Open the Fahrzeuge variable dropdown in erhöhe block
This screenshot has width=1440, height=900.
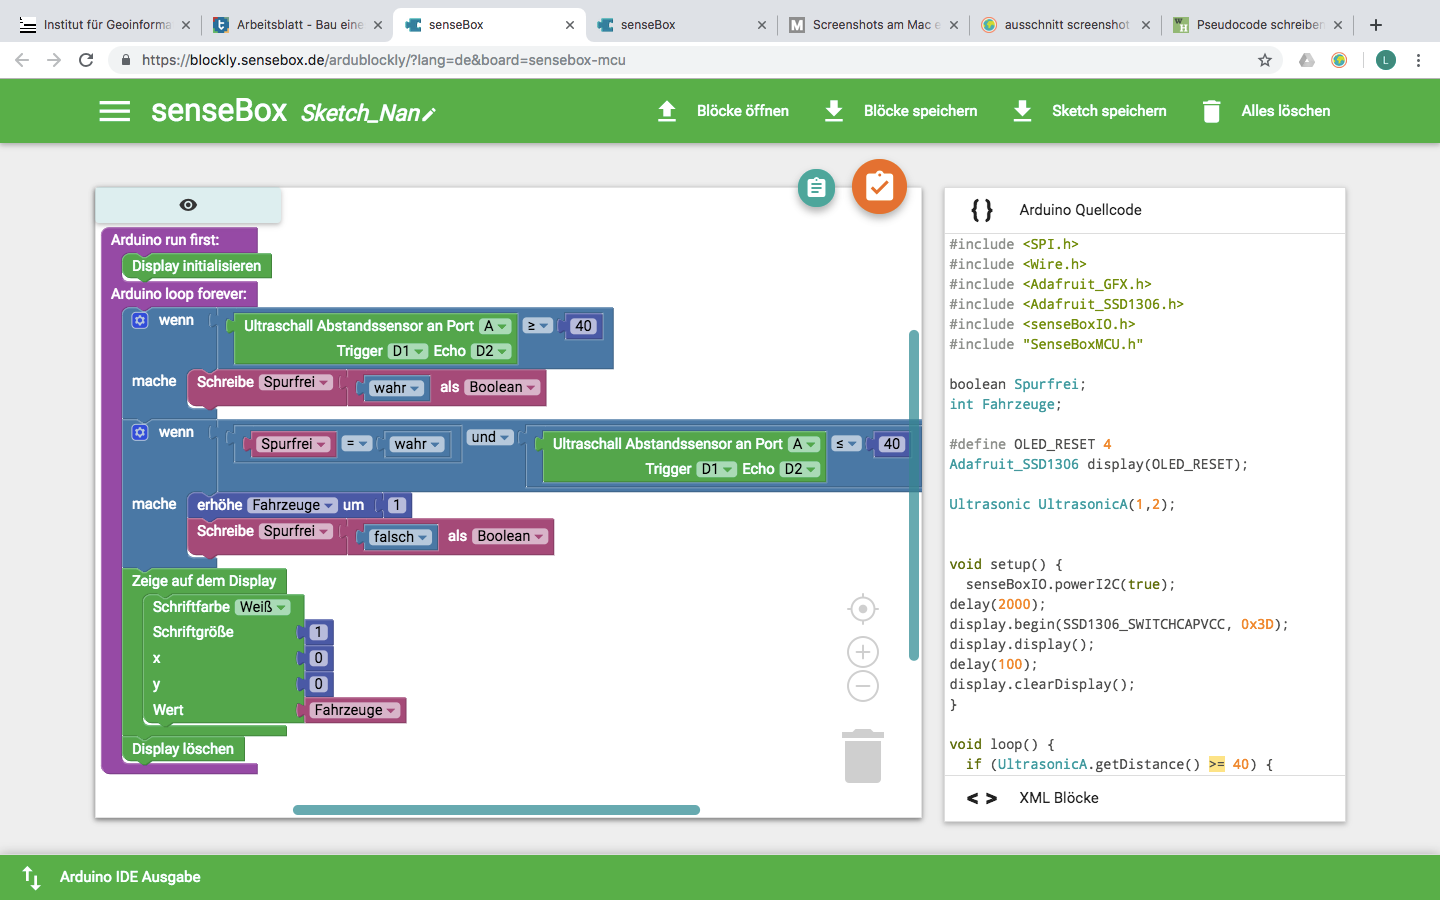(292, 505)
